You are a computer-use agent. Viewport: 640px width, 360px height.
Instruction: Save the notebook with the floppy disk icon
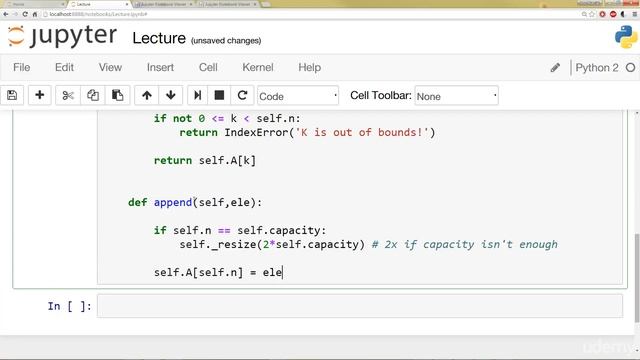12,96
